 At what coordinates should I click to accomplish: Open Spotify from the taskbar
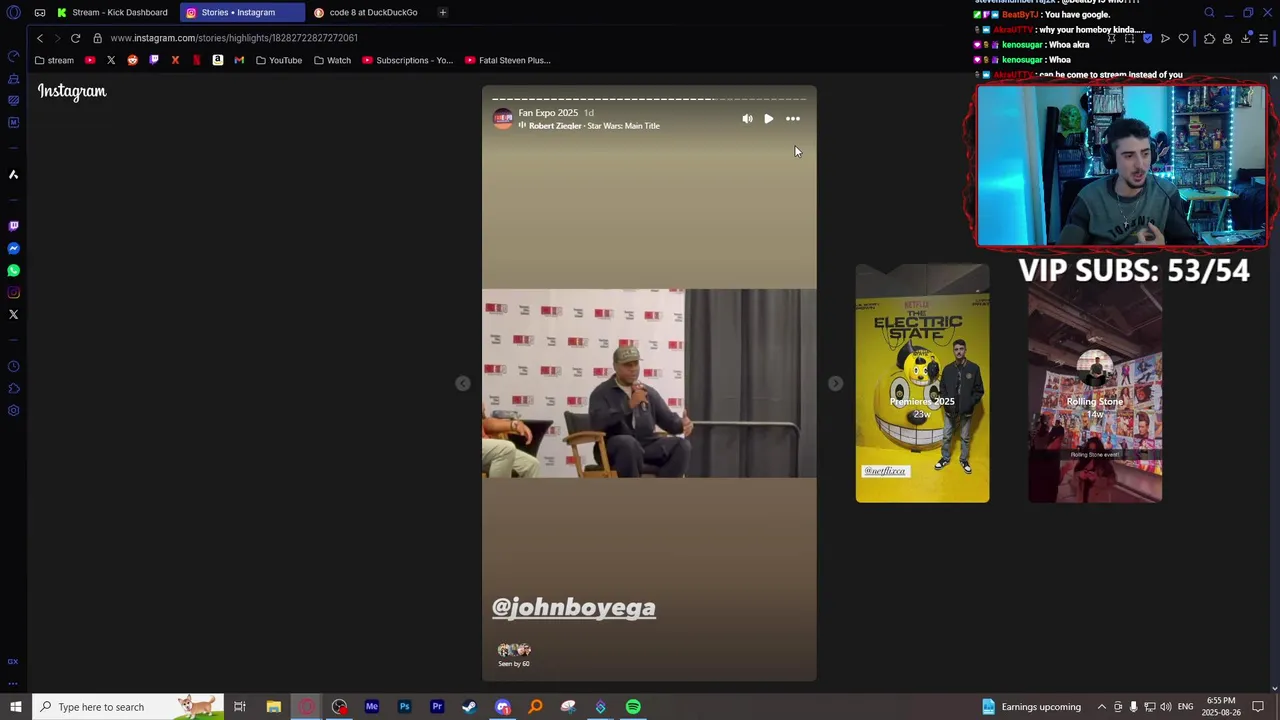coord(633,707)
